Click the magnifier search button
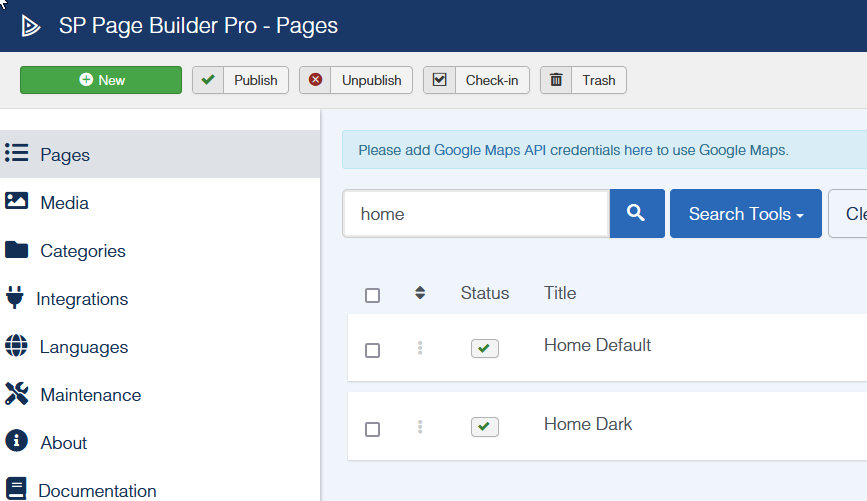Viewport: 867px width, 501px height. point(636,213)
